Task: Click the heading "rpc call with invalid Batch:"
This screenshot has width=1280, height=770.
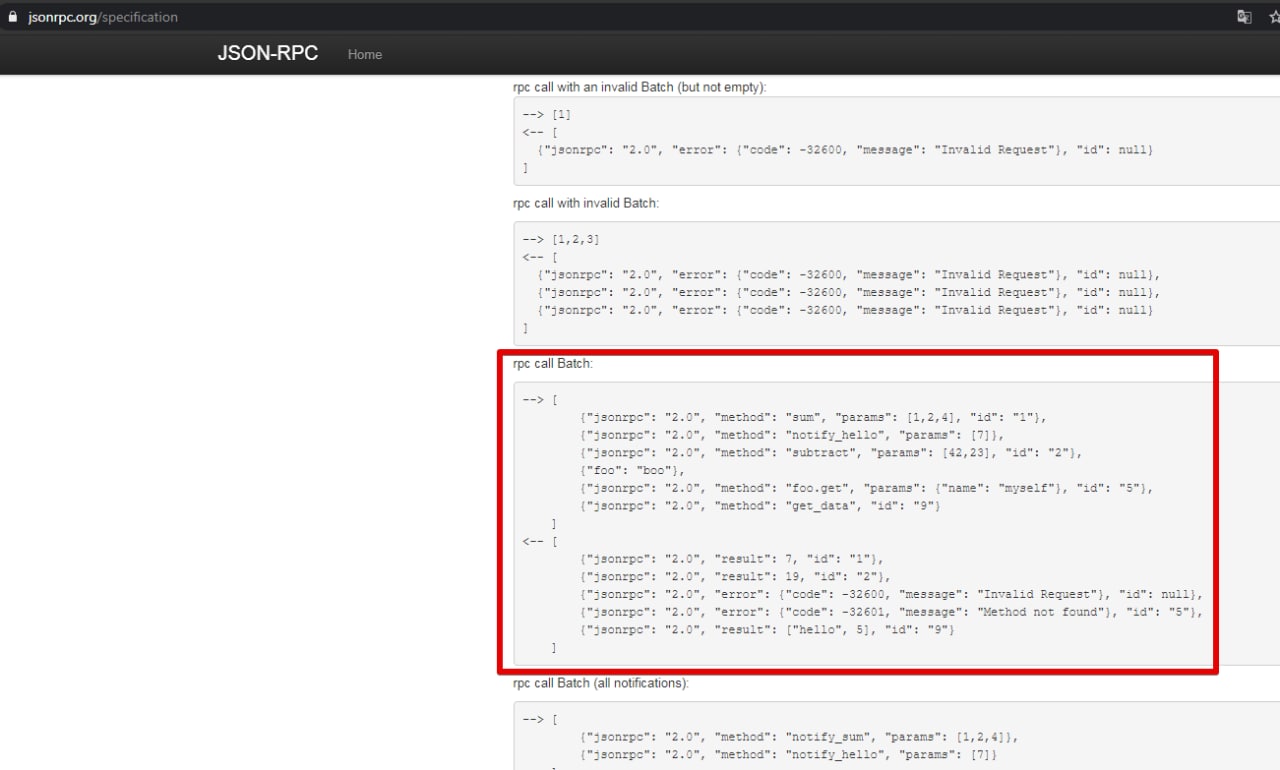Action: tap(586, 203)
